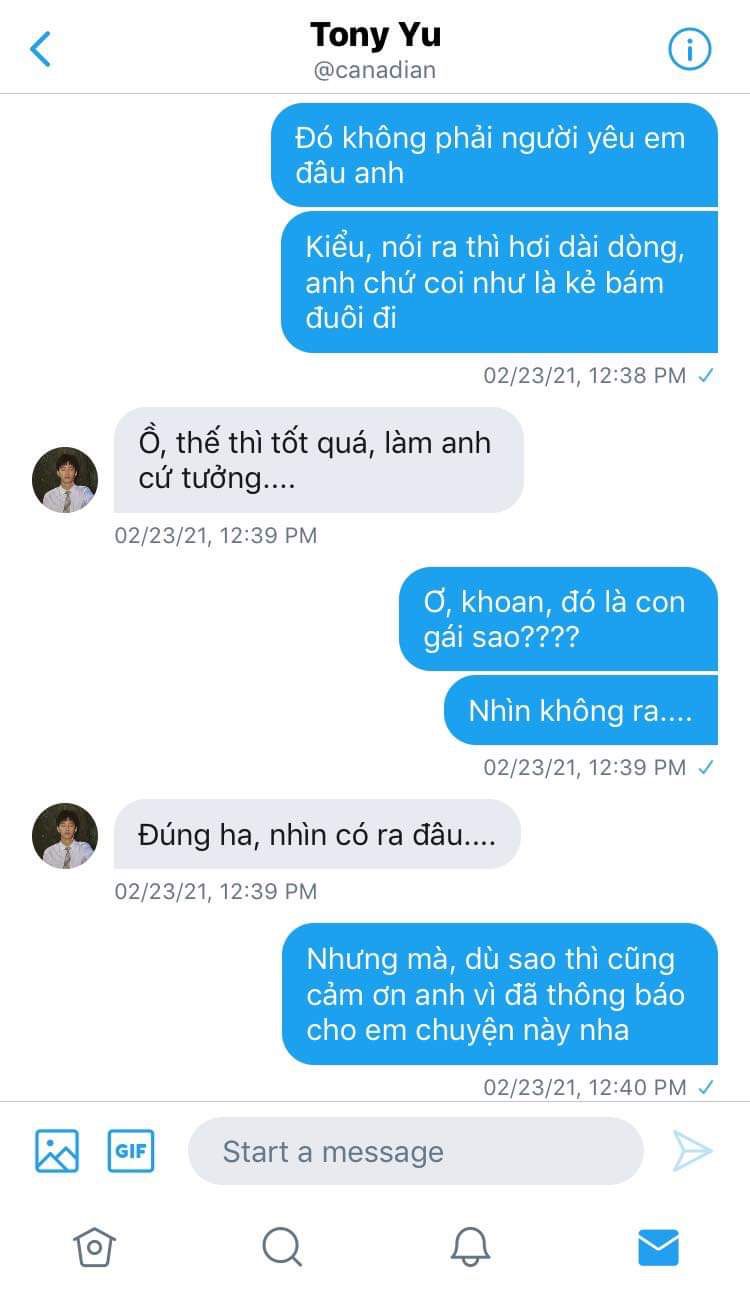The width and height of the screenshot is (750, 1299).
Task: Attach a photo with image icon
Action: pyautogui.click(x=57, y=1150)
